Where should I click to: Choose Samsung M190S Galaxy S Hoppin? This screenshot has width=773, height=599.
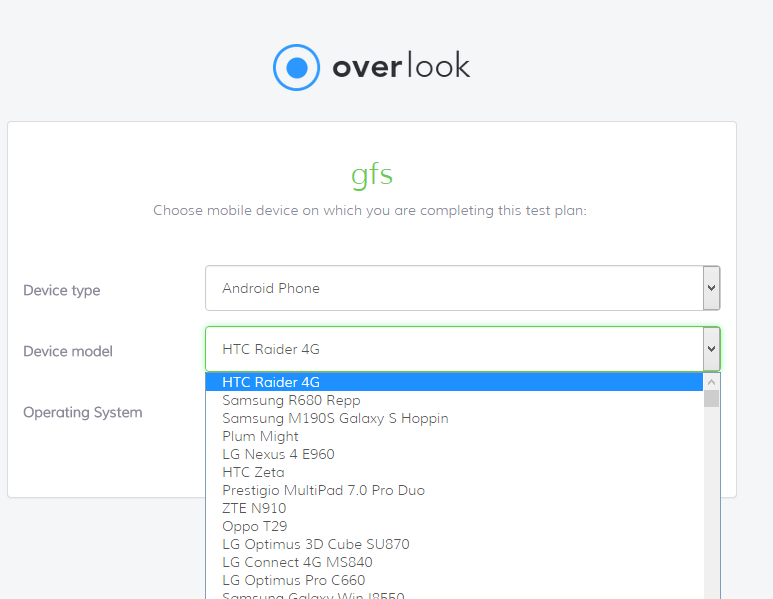pyautogui.click(x=454, y=418)
